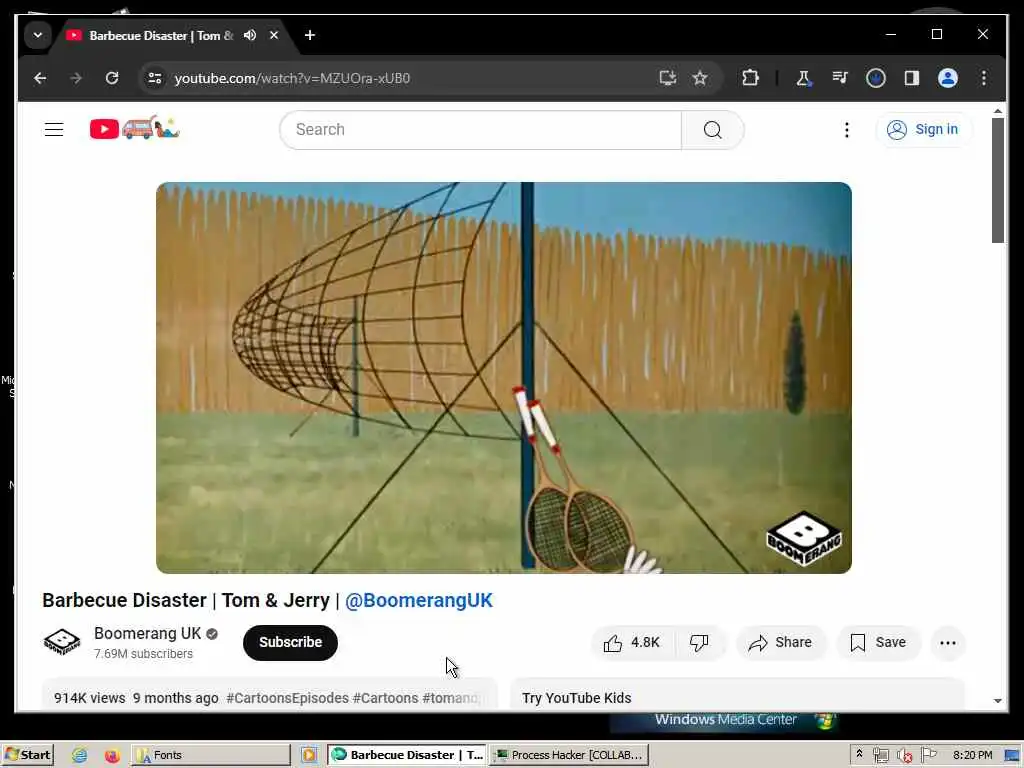Open the YouTube hamburger guide menu
This screenshot has height=768, width=1024.
point(54,129)
